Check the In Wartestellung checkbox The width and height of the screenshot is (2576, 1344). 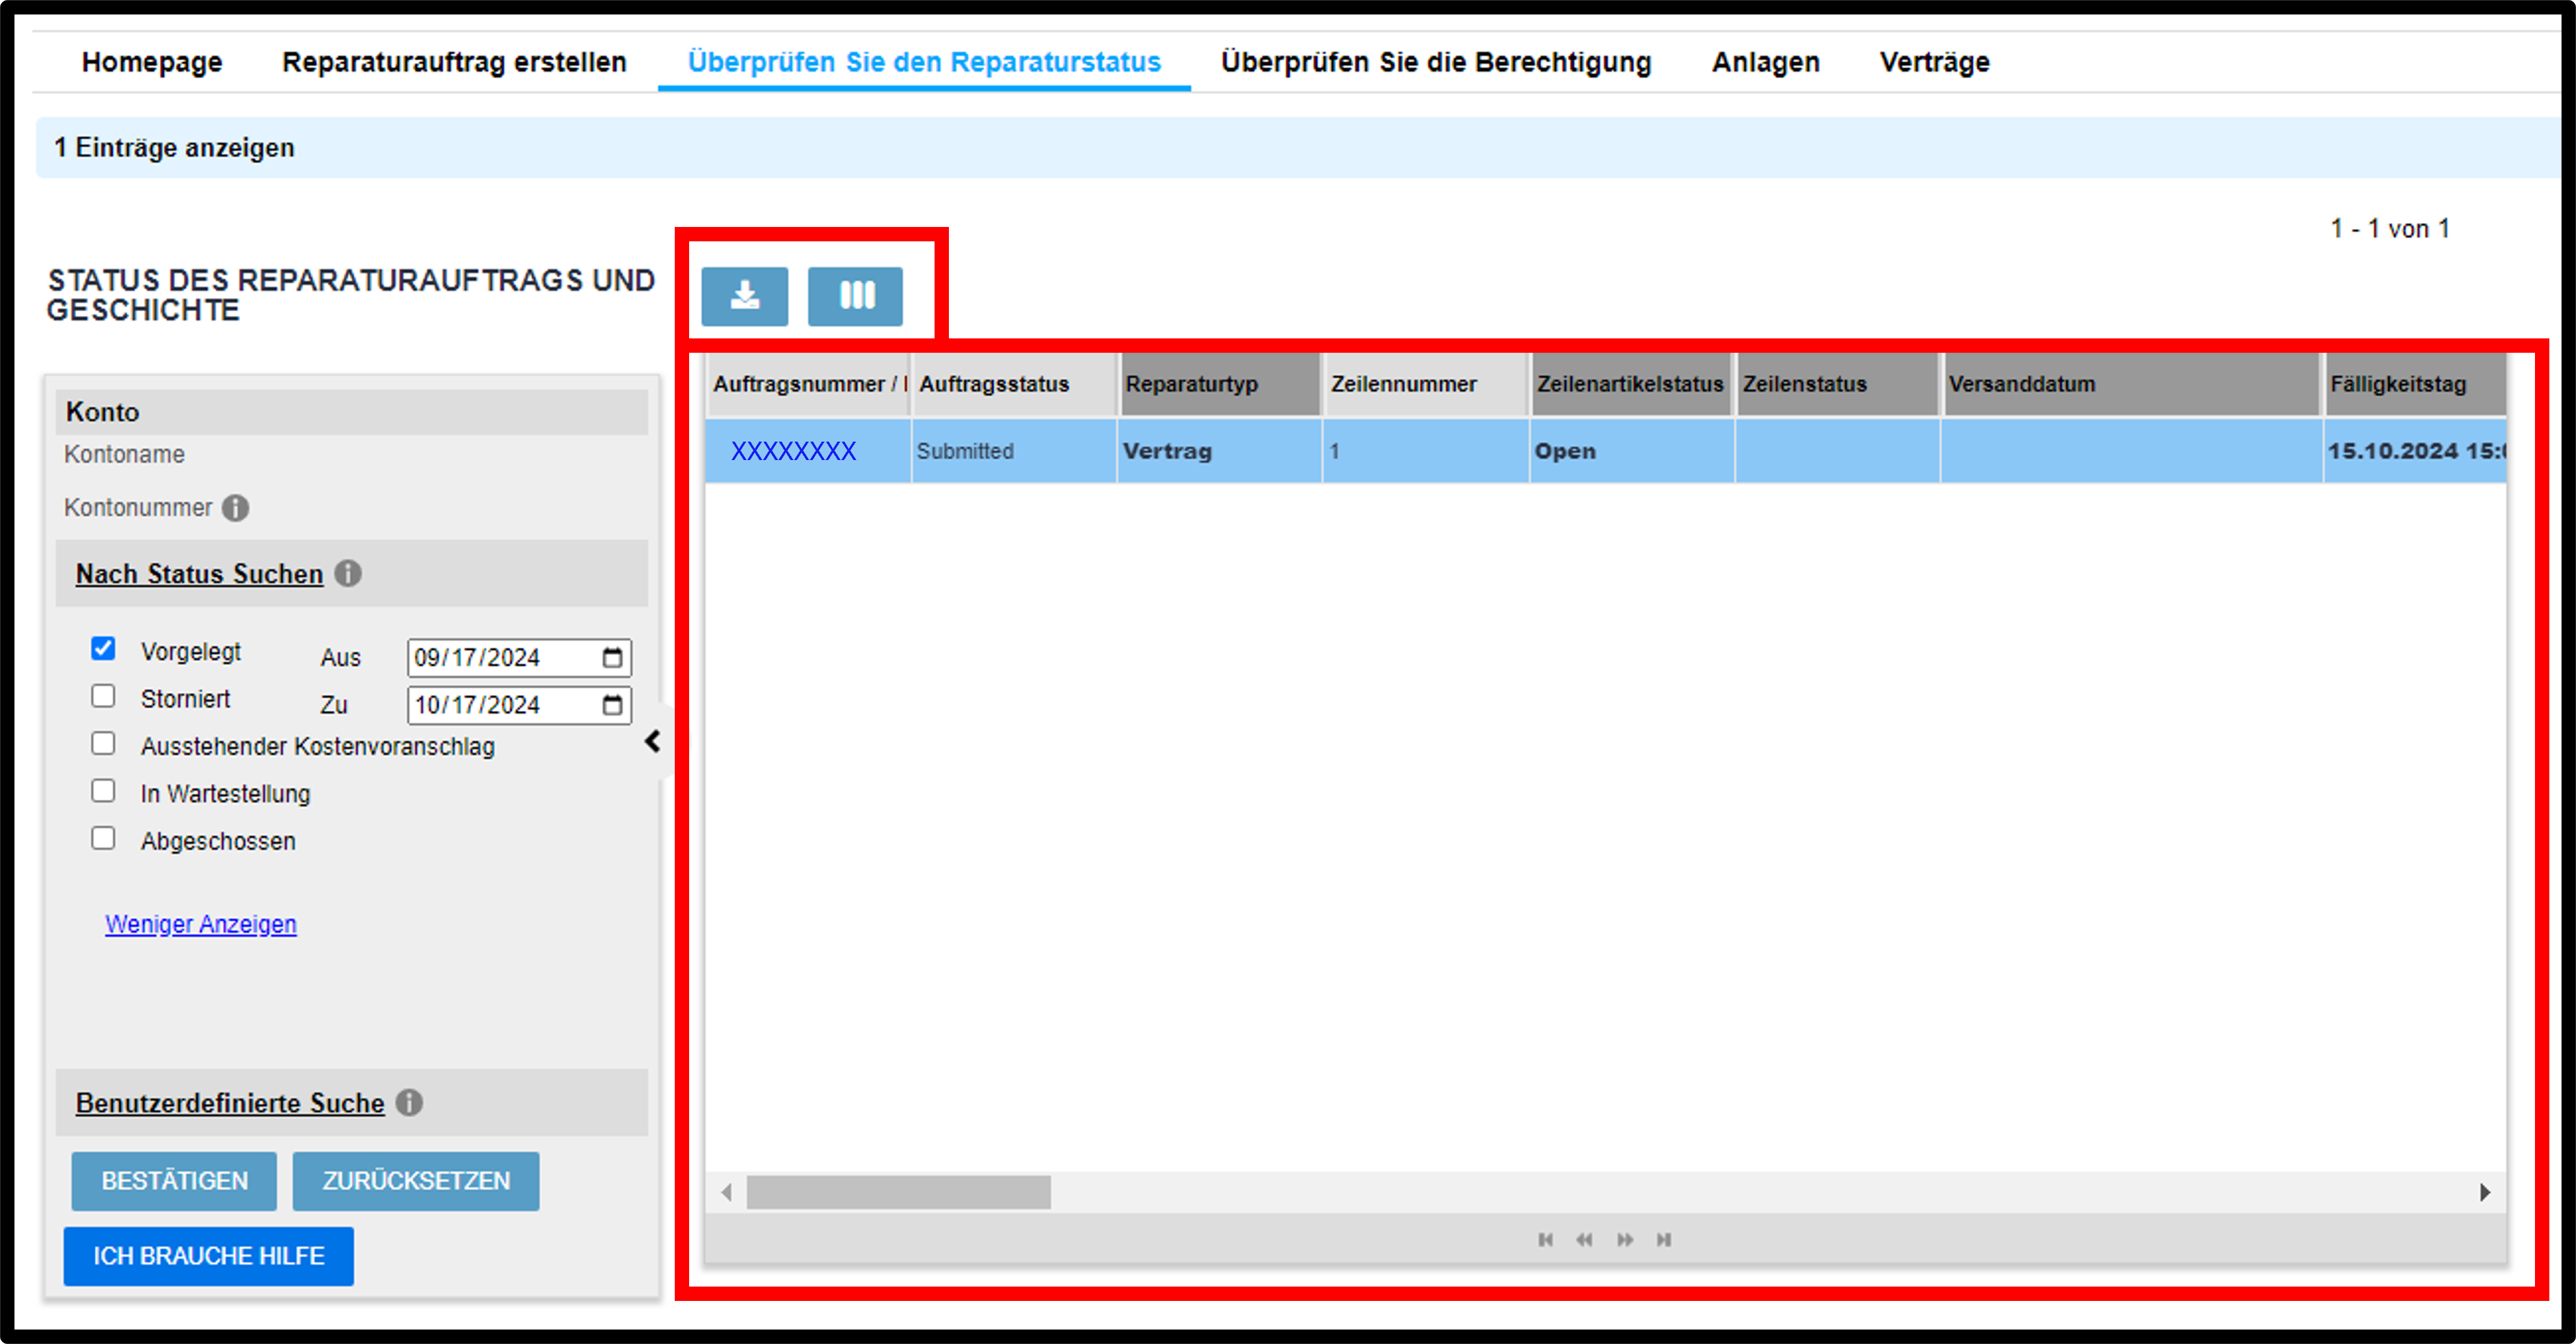[103, 791]
